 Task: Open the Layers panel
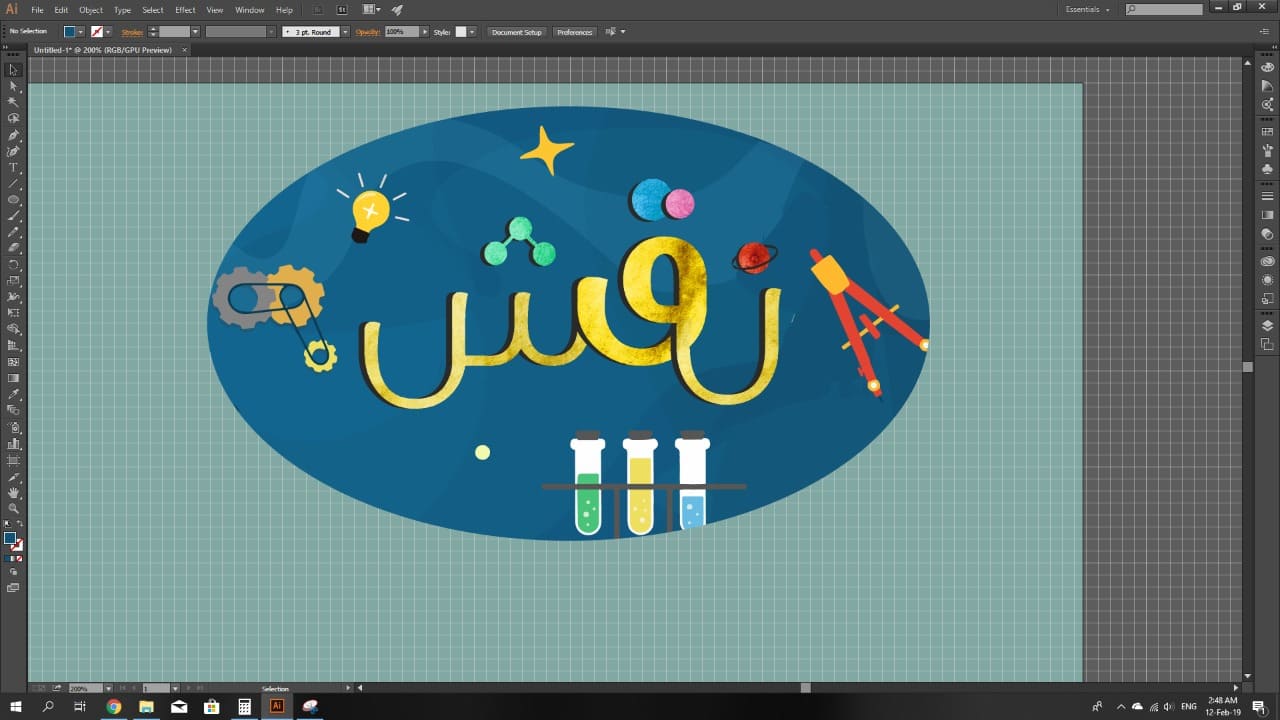pyautogui.click(x=1267, y=326)
